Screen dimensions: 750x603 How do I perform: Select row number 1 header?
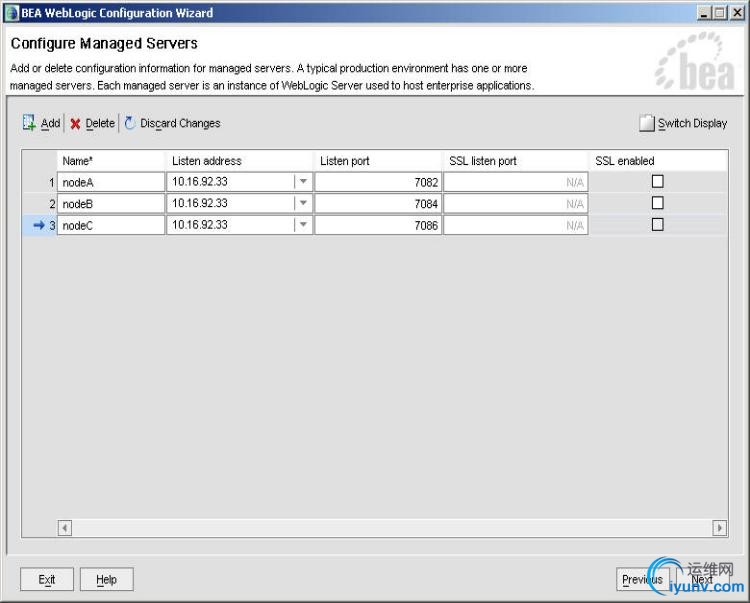[40, 182]
